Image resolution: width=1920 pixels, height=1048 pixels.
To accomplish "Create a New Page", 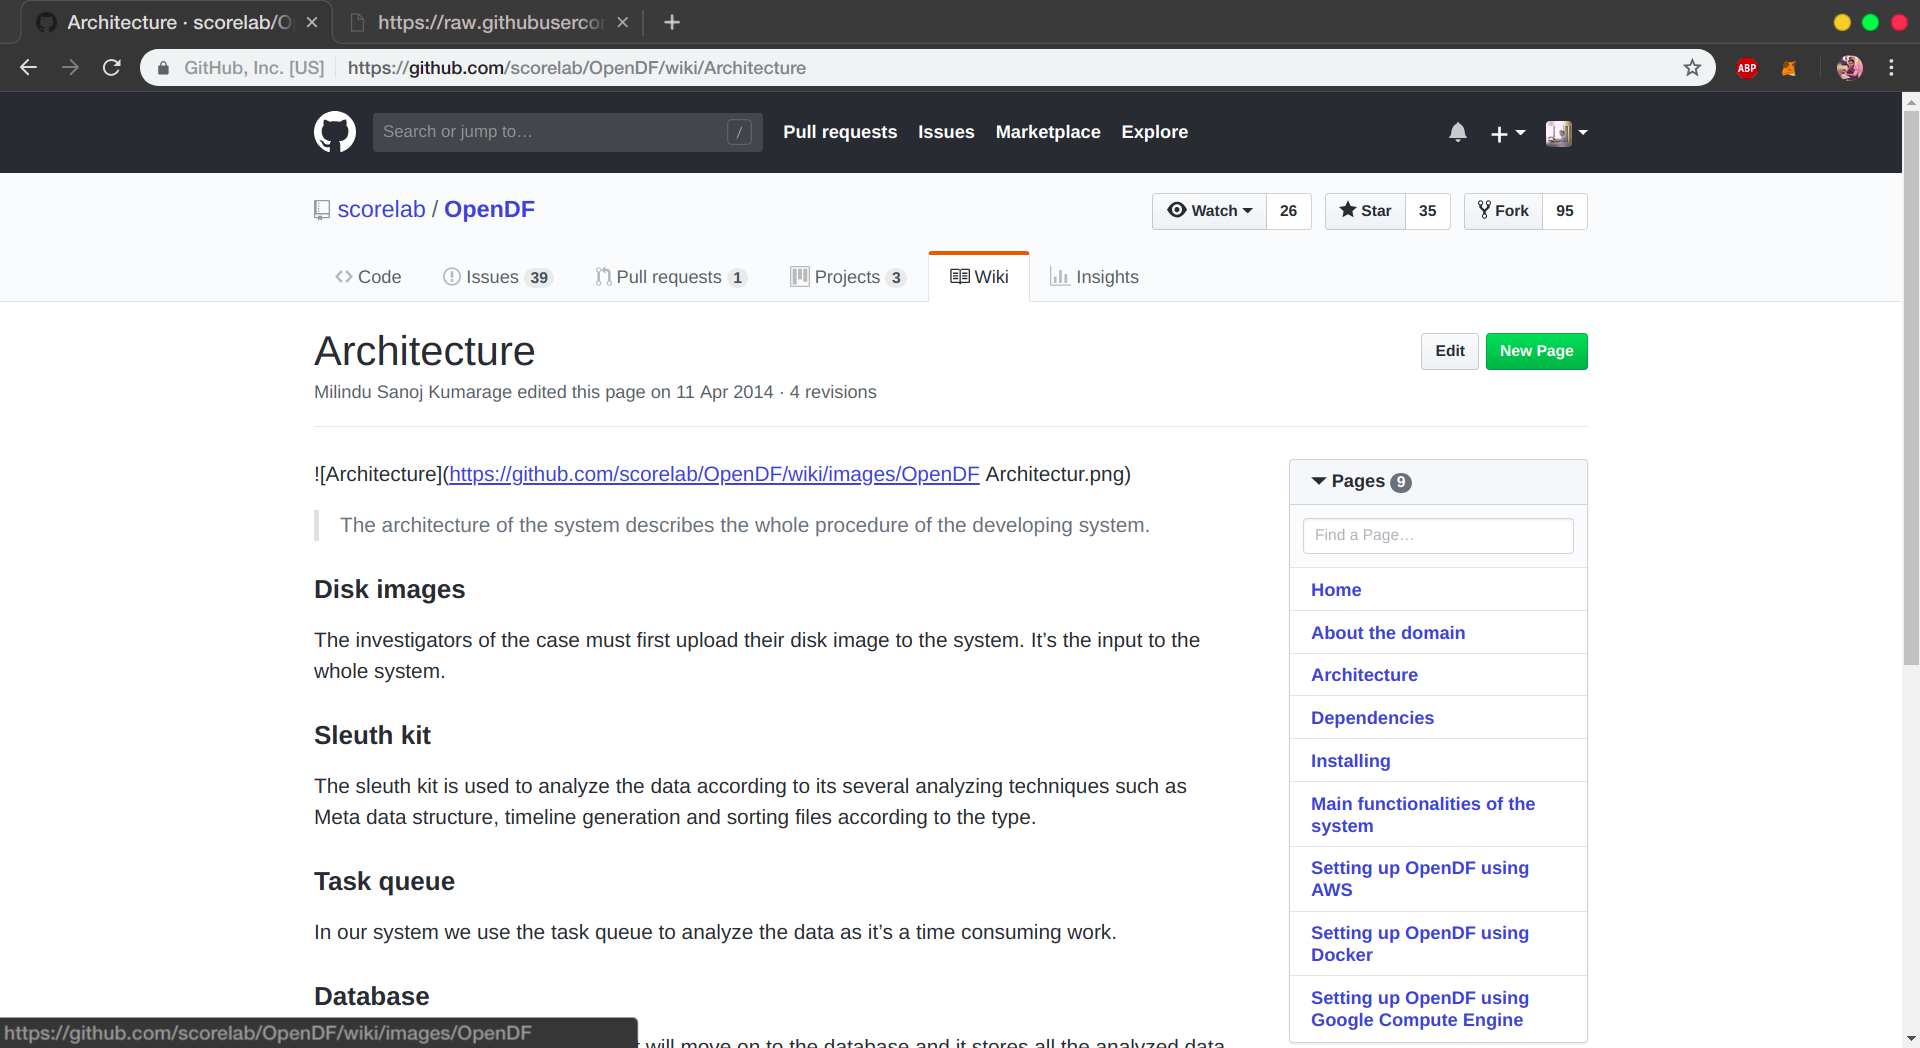I will 1536,351.
